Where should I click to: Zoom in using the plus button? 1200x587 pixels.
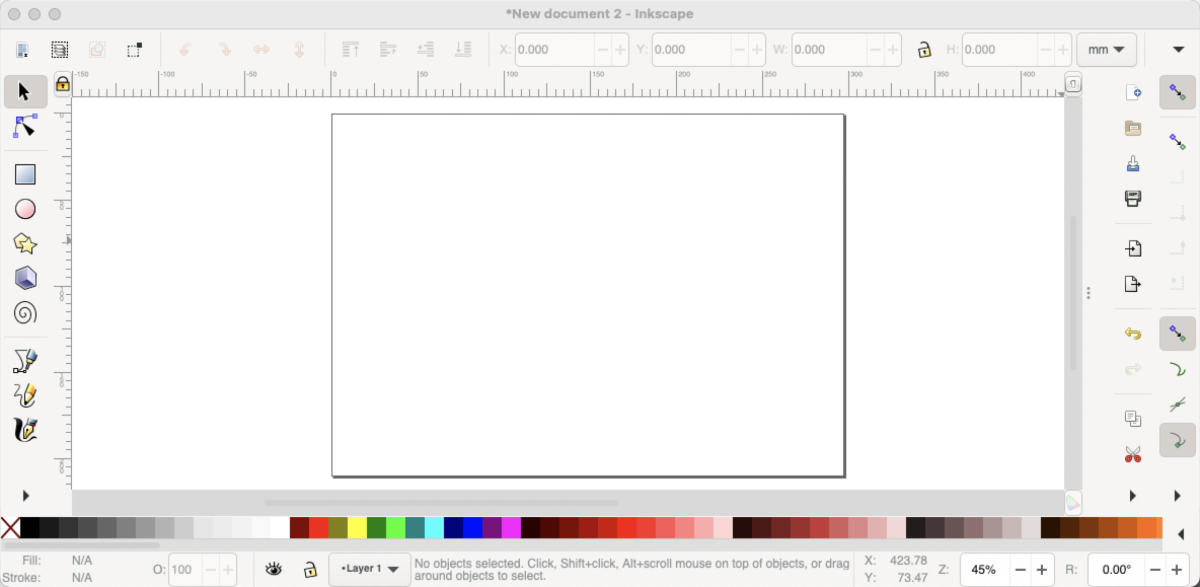pos(1041,569)
